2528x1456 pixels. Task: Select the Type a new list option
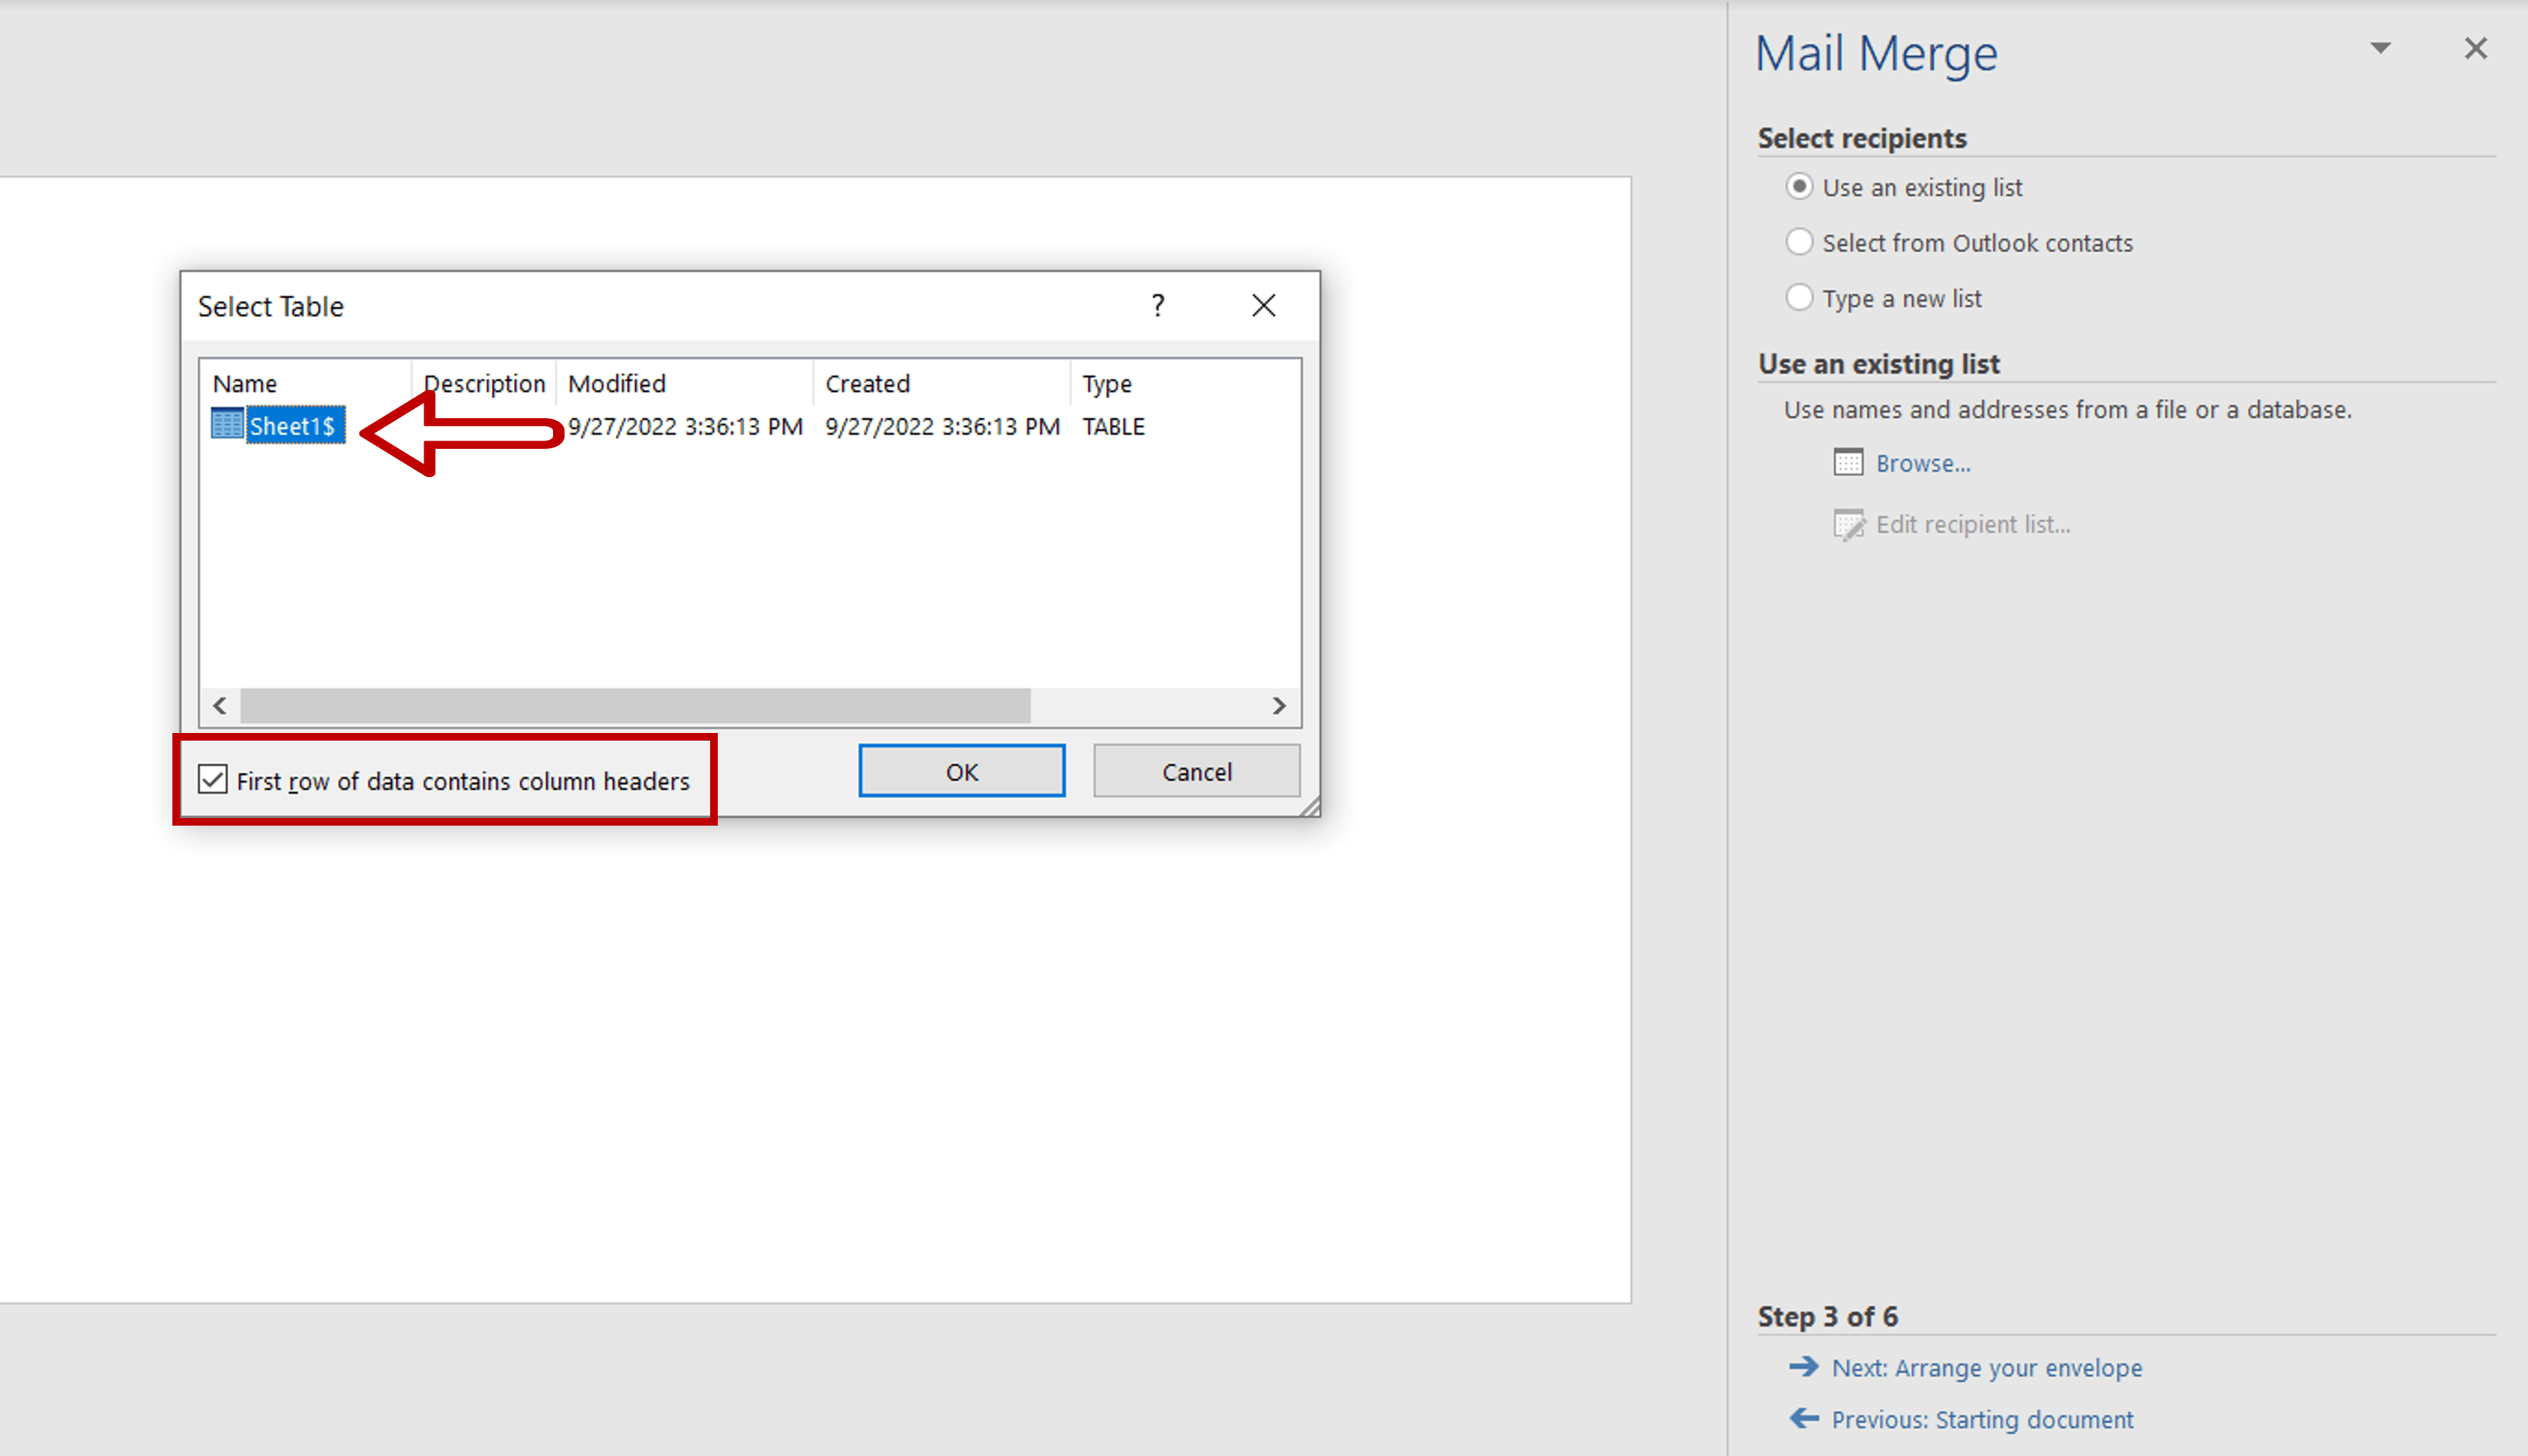[1800, 297]
